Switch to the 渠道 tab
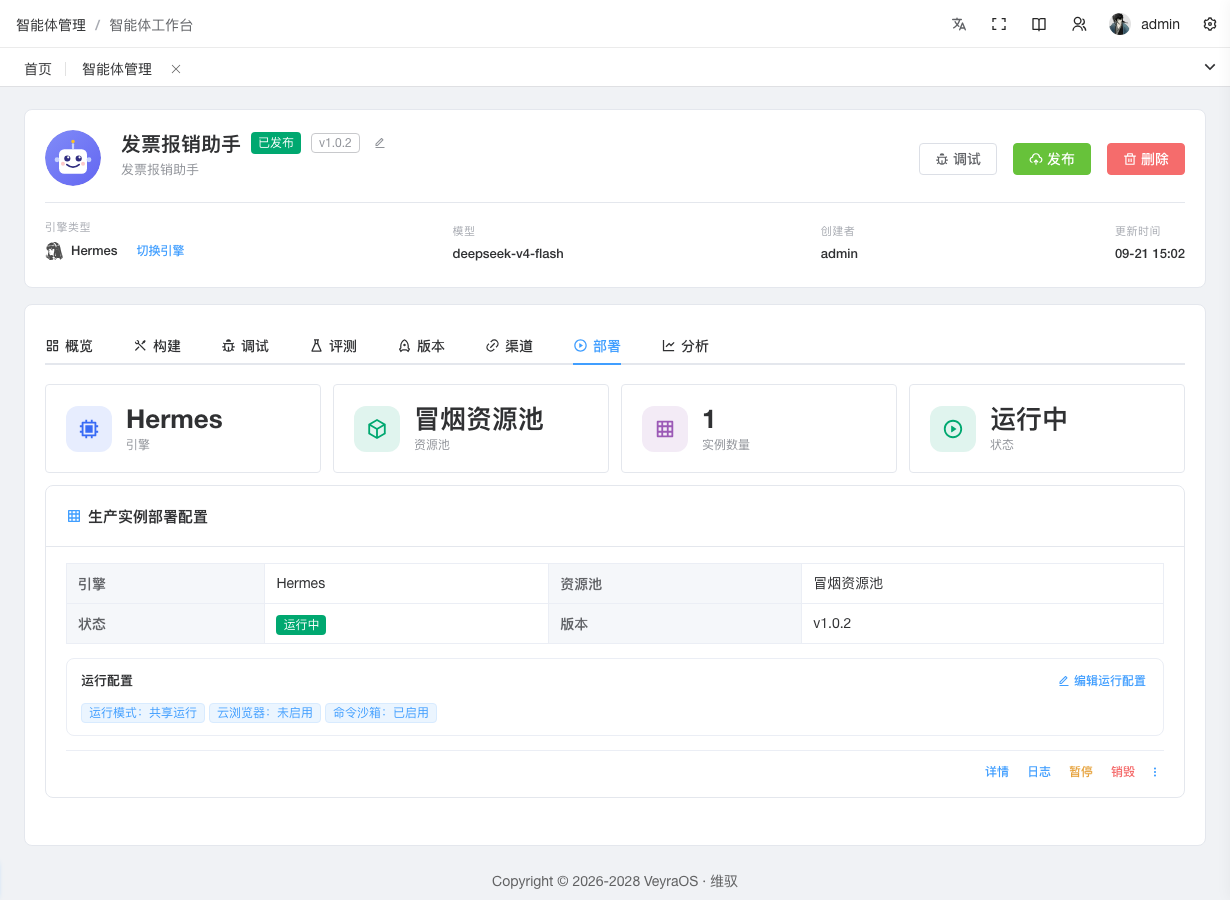This screenshot has height=900, width=1230. [x=509, y=346]
